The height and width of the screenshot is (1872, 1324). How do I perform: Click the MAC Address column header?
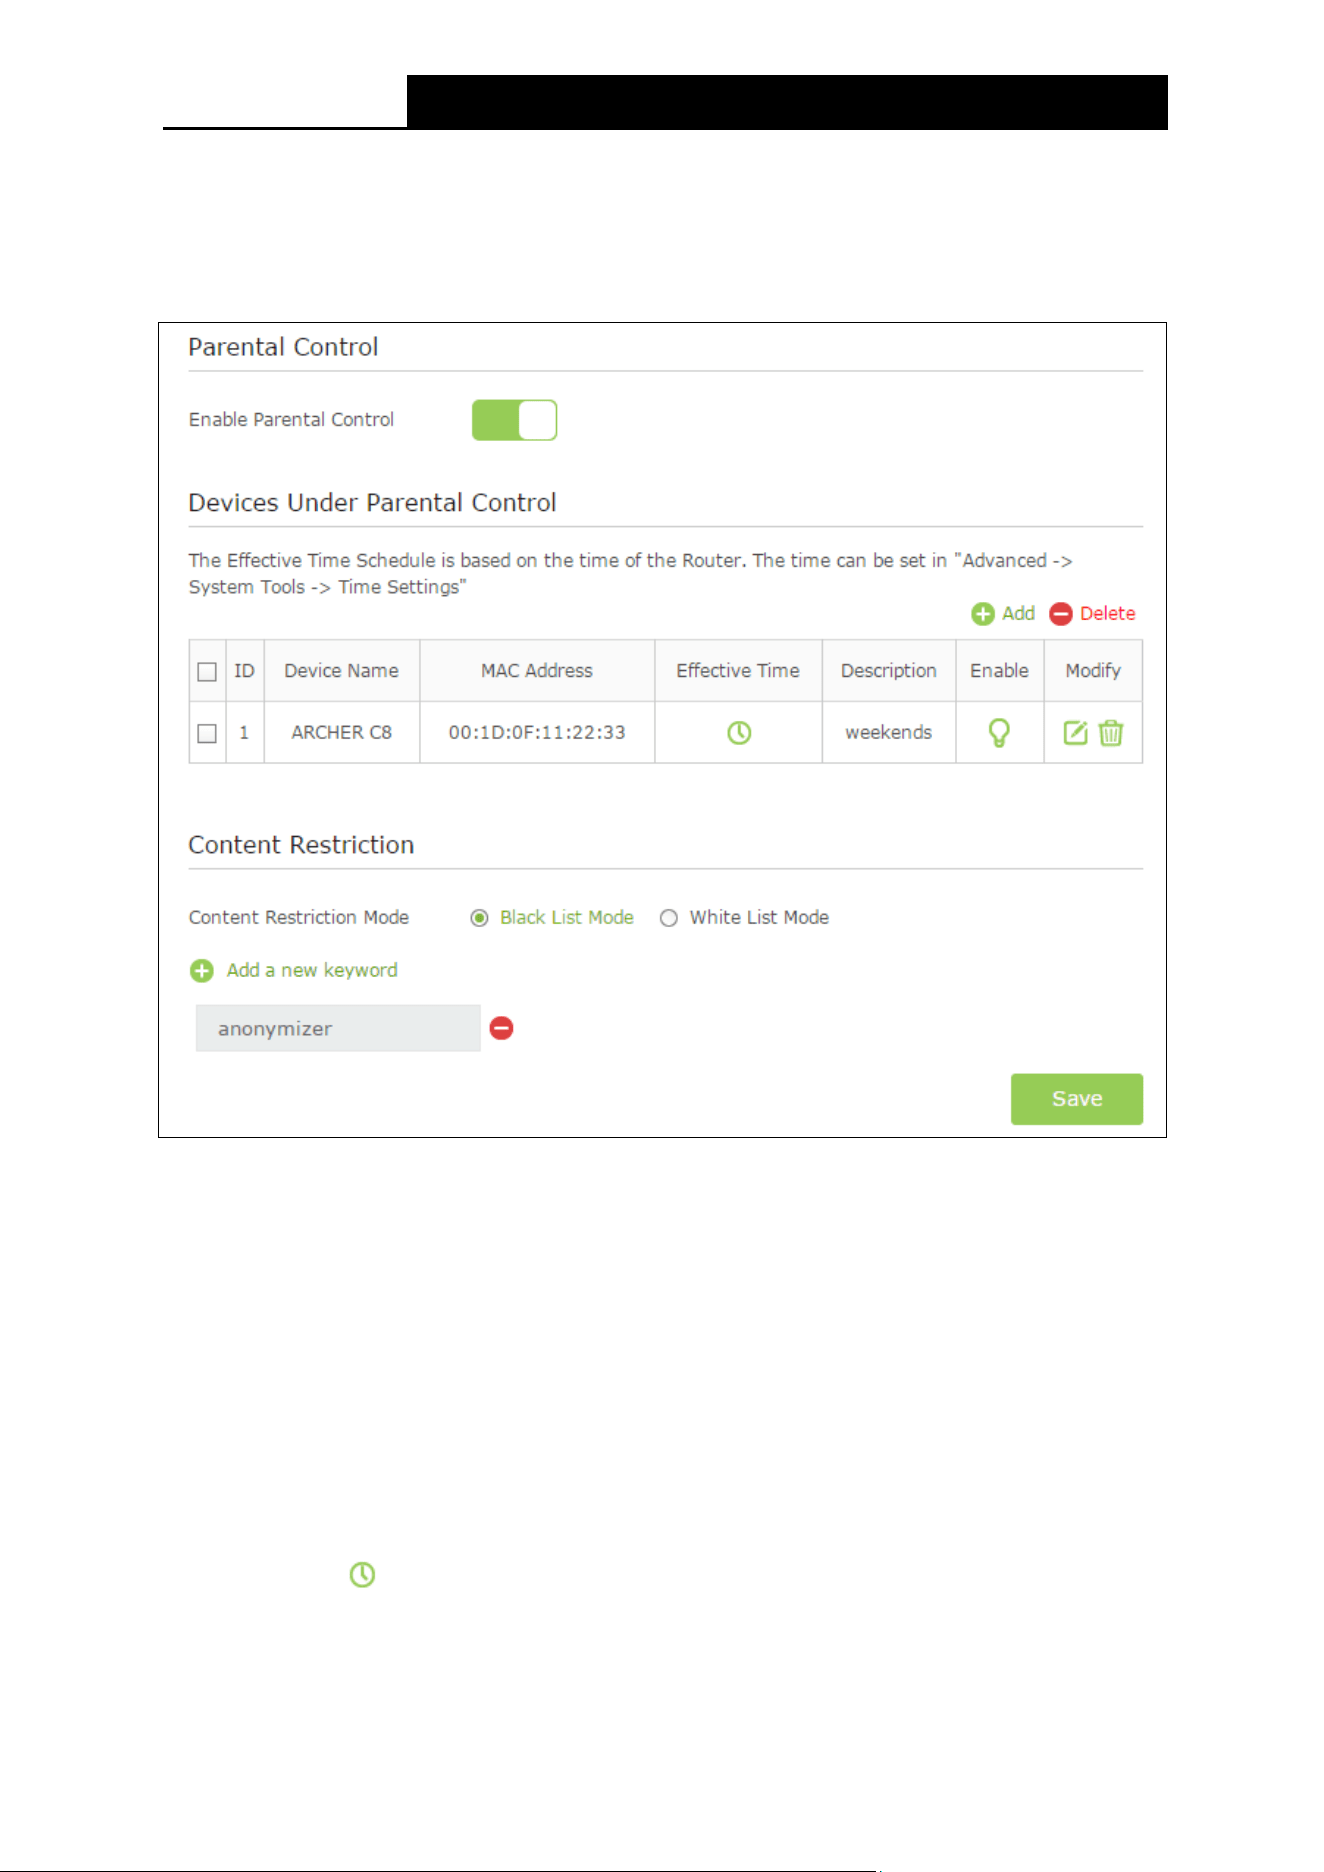click(x=537, y=671)
